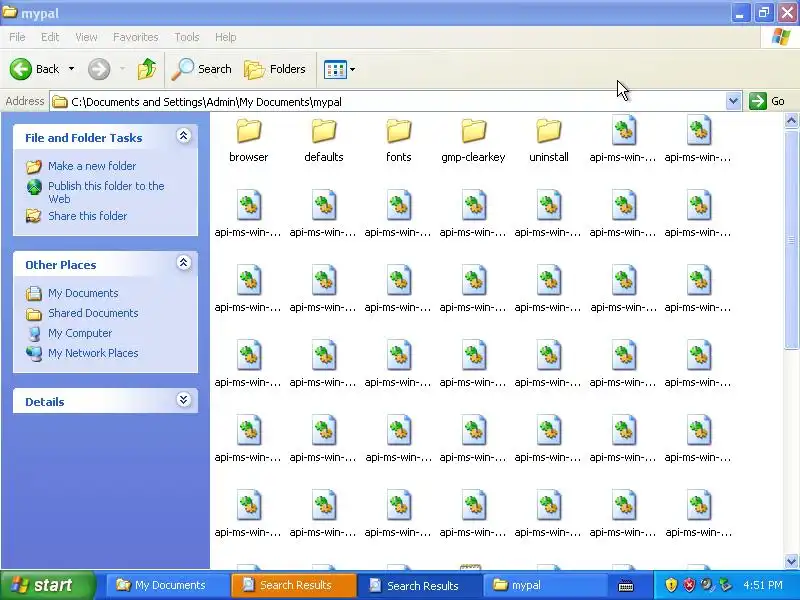Expand the Details panel
Viewport: 800px width, 600px height.
click(x=184, y=399)
